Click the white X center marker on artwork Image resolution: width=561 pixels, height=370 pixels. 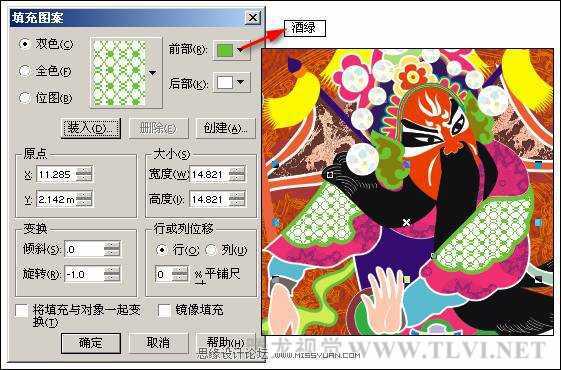[406, 223]
